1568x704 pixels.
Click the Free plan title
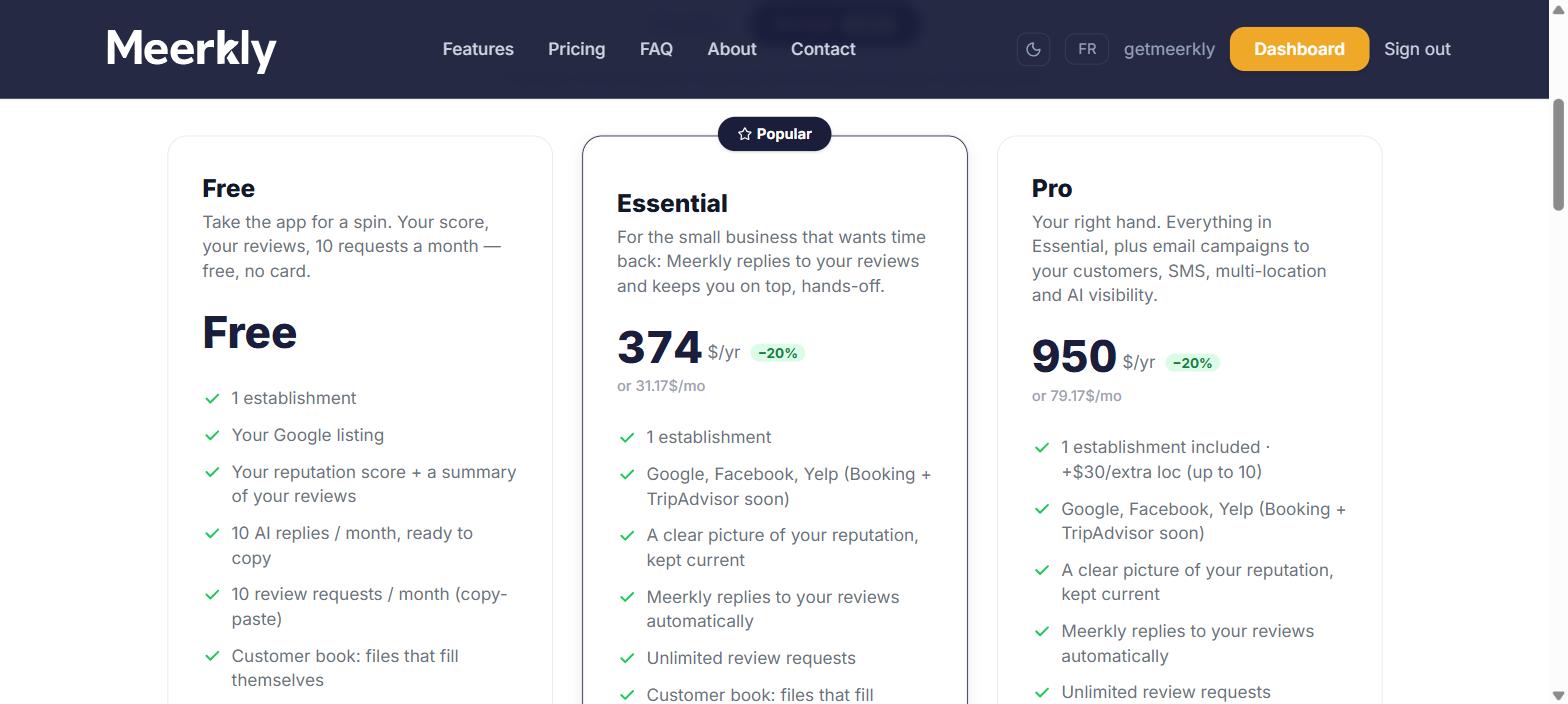pyautogui.click(x=228, y=188)
